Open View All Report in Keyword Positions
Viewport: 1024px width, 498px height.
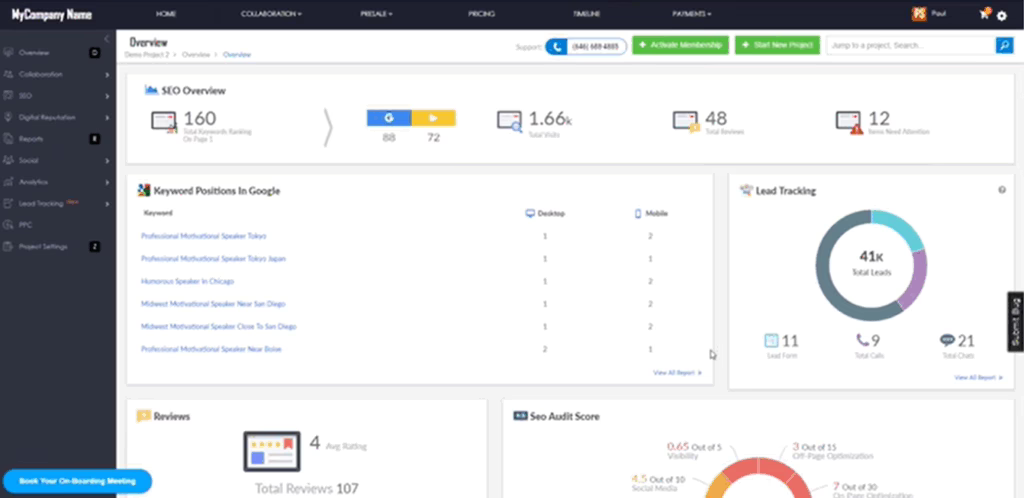pos(677,373)
